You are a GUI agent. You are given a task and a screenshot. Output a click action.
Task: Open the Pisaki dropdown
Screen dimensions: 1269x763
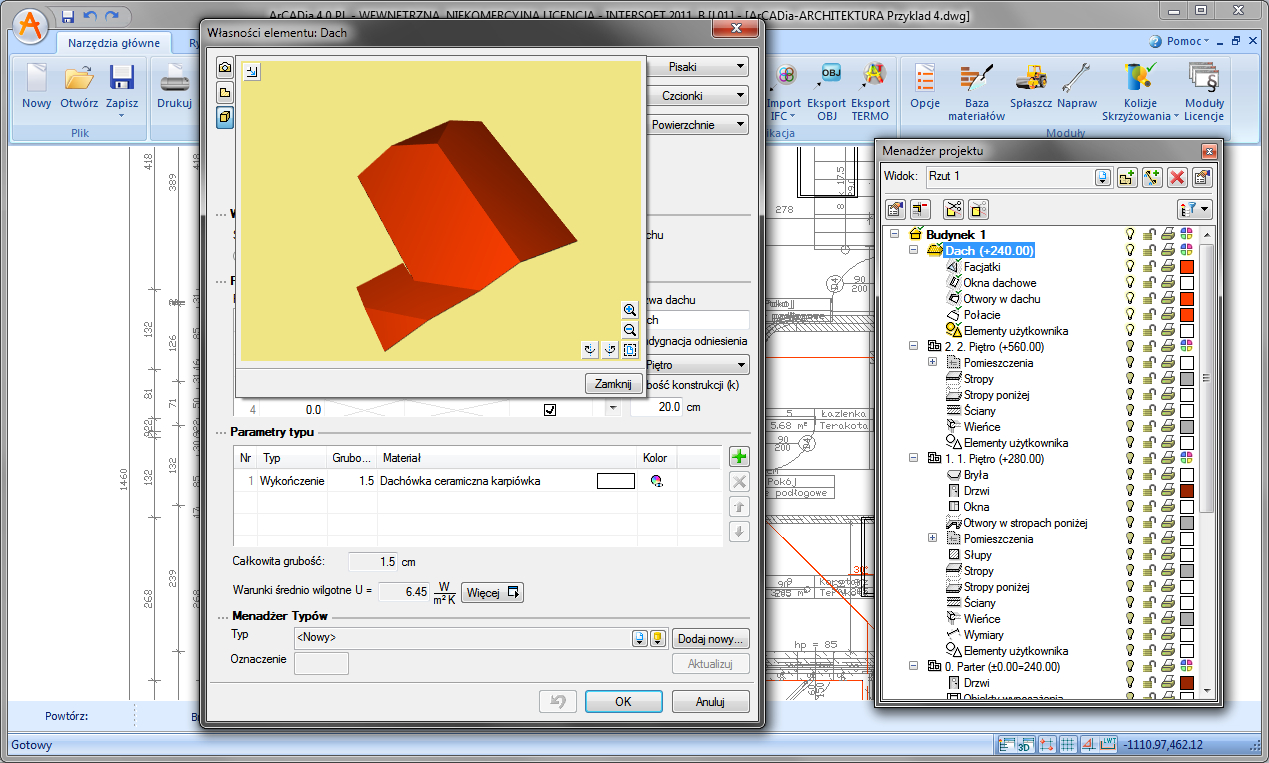(698, 67)
